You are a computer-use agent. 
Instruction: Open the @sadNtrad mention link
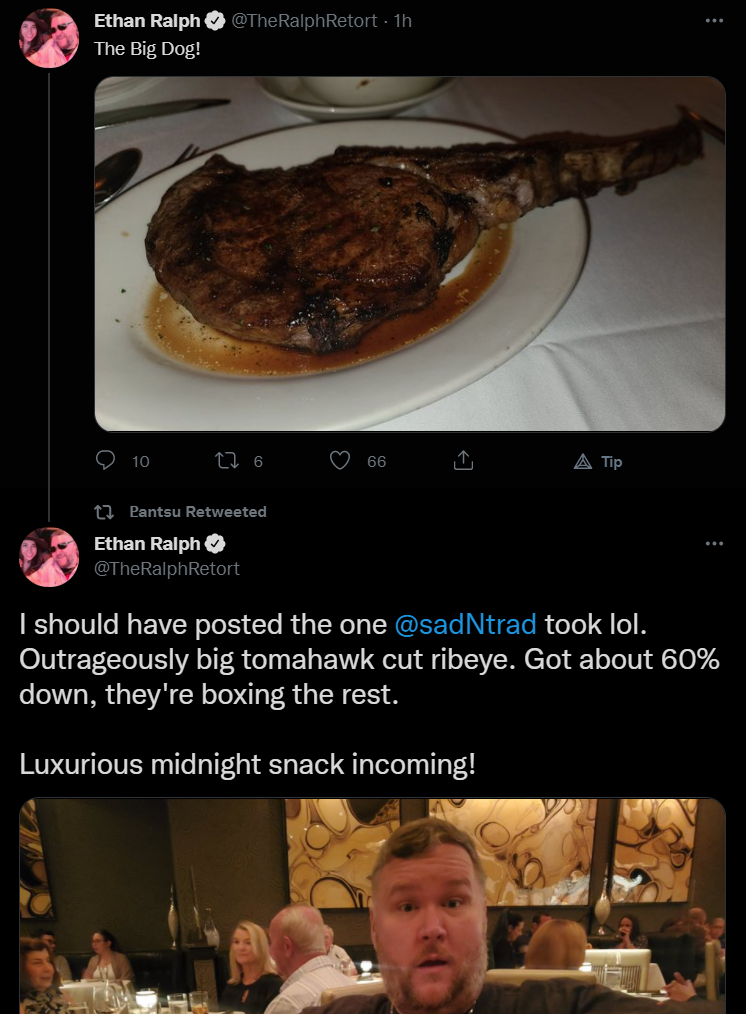[x=465, y=625]
